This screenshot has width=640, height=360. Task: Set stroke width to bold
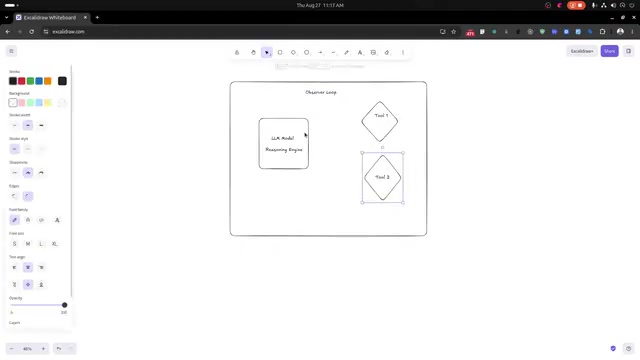click(x=28, y=125)
